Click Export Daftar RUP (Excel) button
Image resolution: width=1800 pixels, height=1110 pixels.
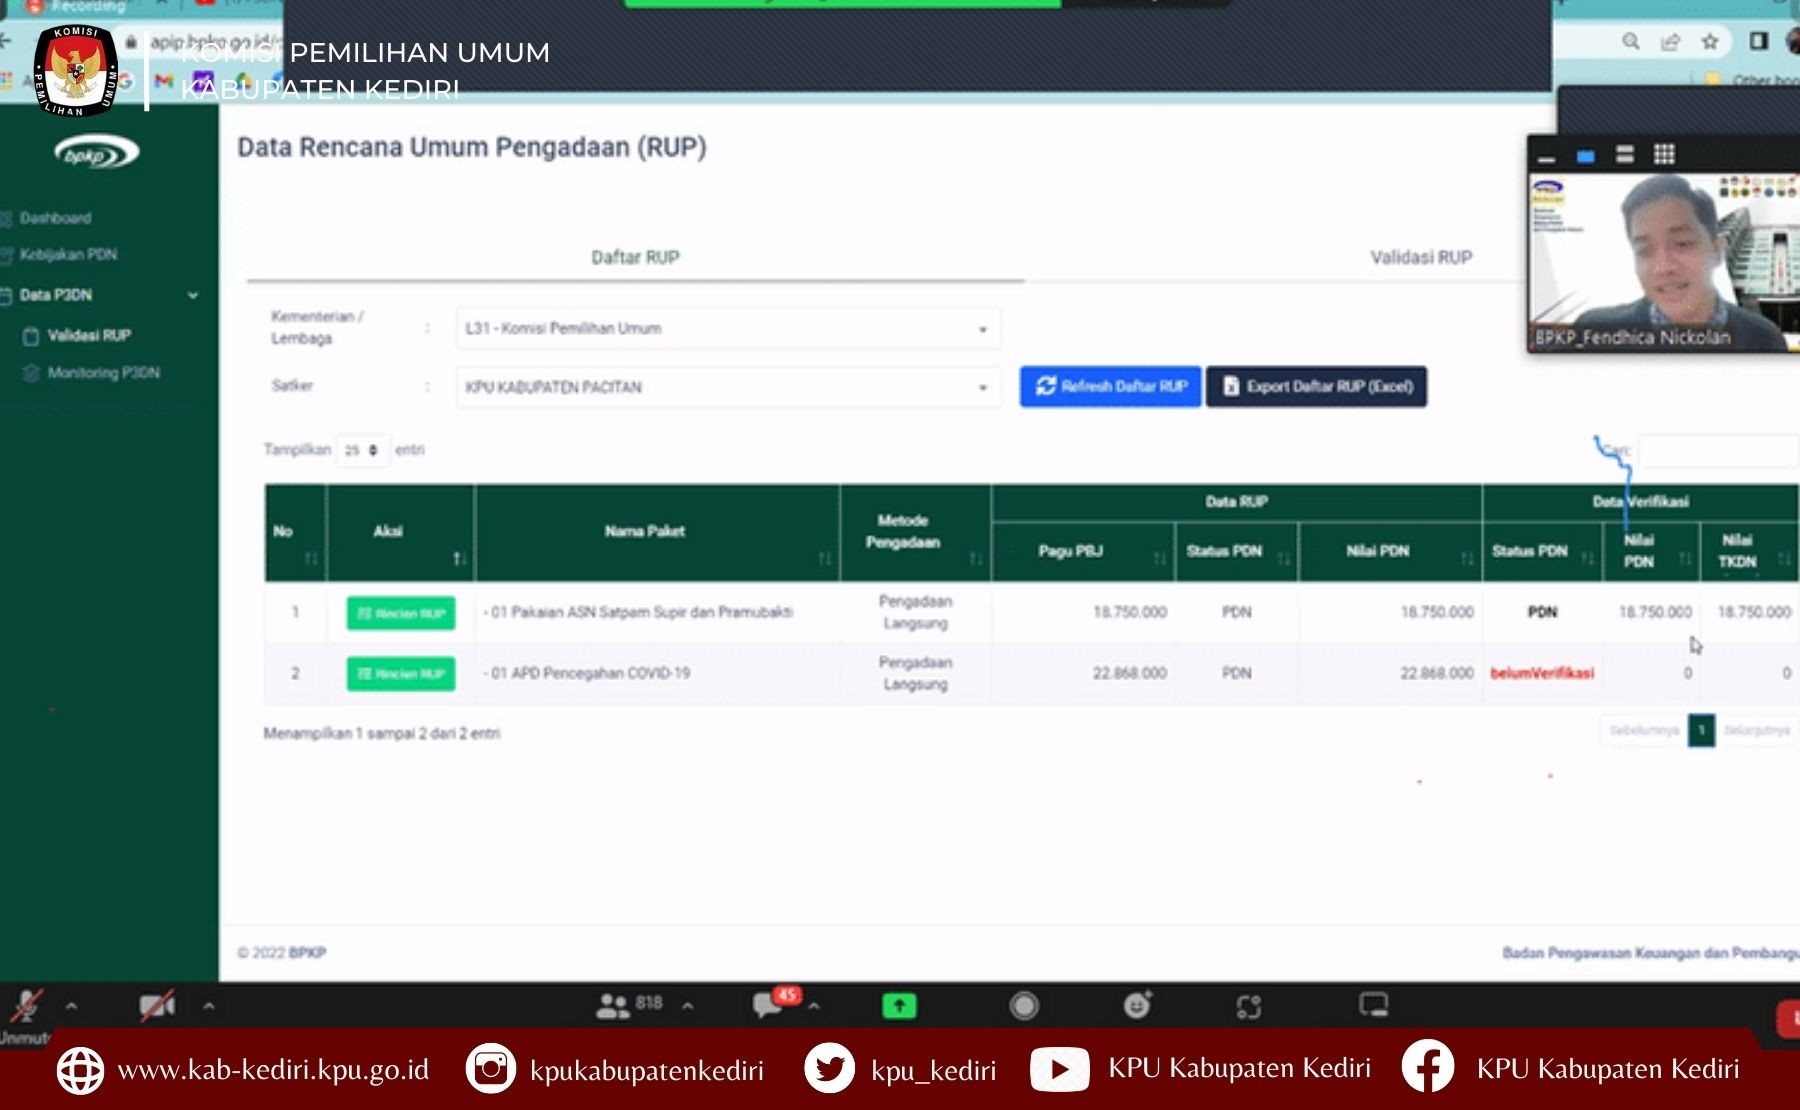click(1316, 387)
